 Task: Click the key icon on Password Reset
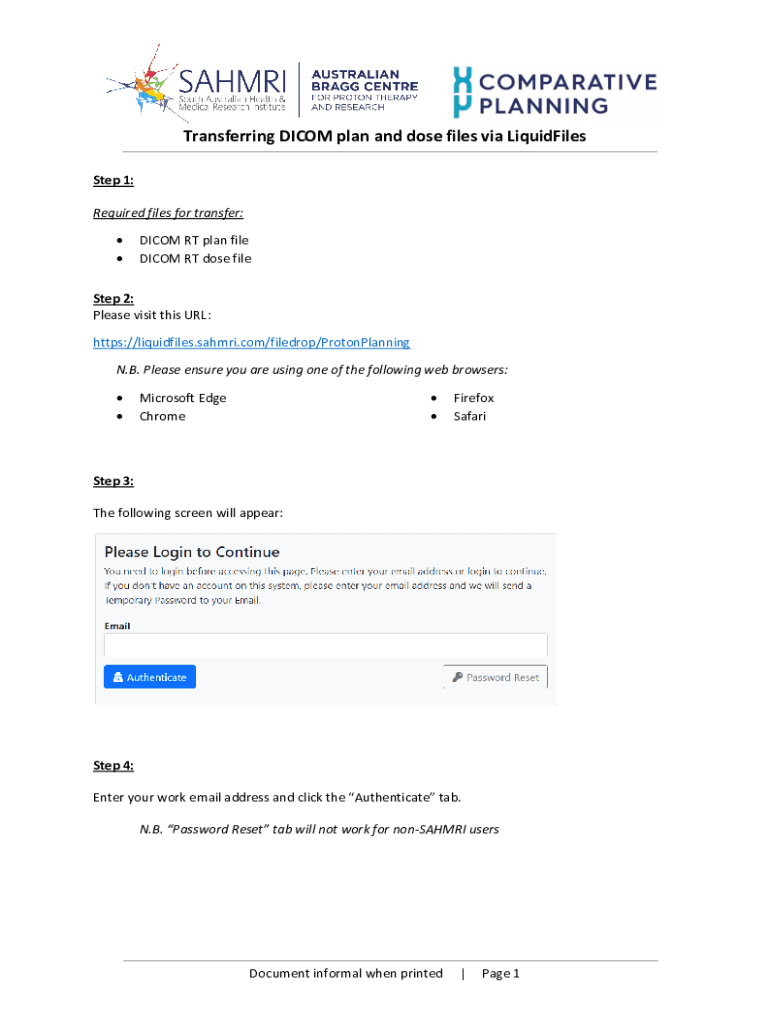point(457,677)
